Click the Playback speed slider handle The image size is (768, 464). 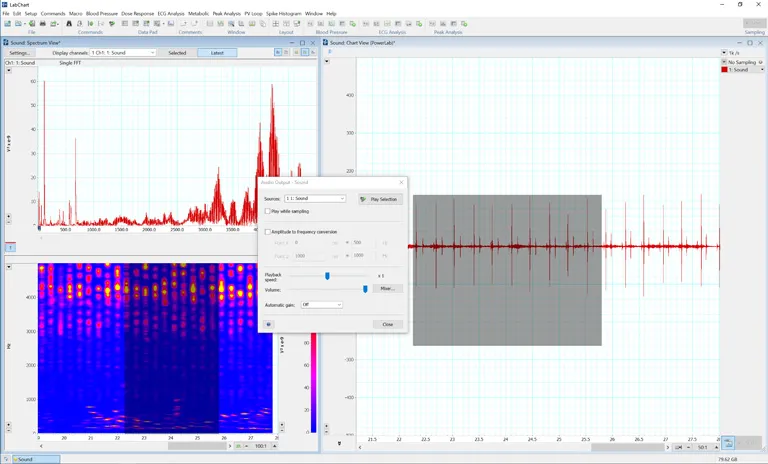point(327,275)
